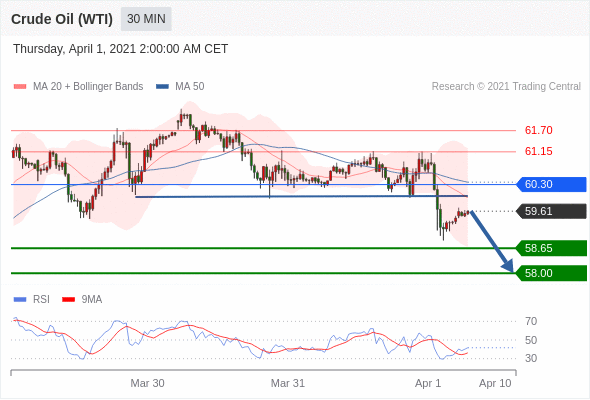590x400 pixels.
Task: Click the RSI 70 level label
Action: 531,321
